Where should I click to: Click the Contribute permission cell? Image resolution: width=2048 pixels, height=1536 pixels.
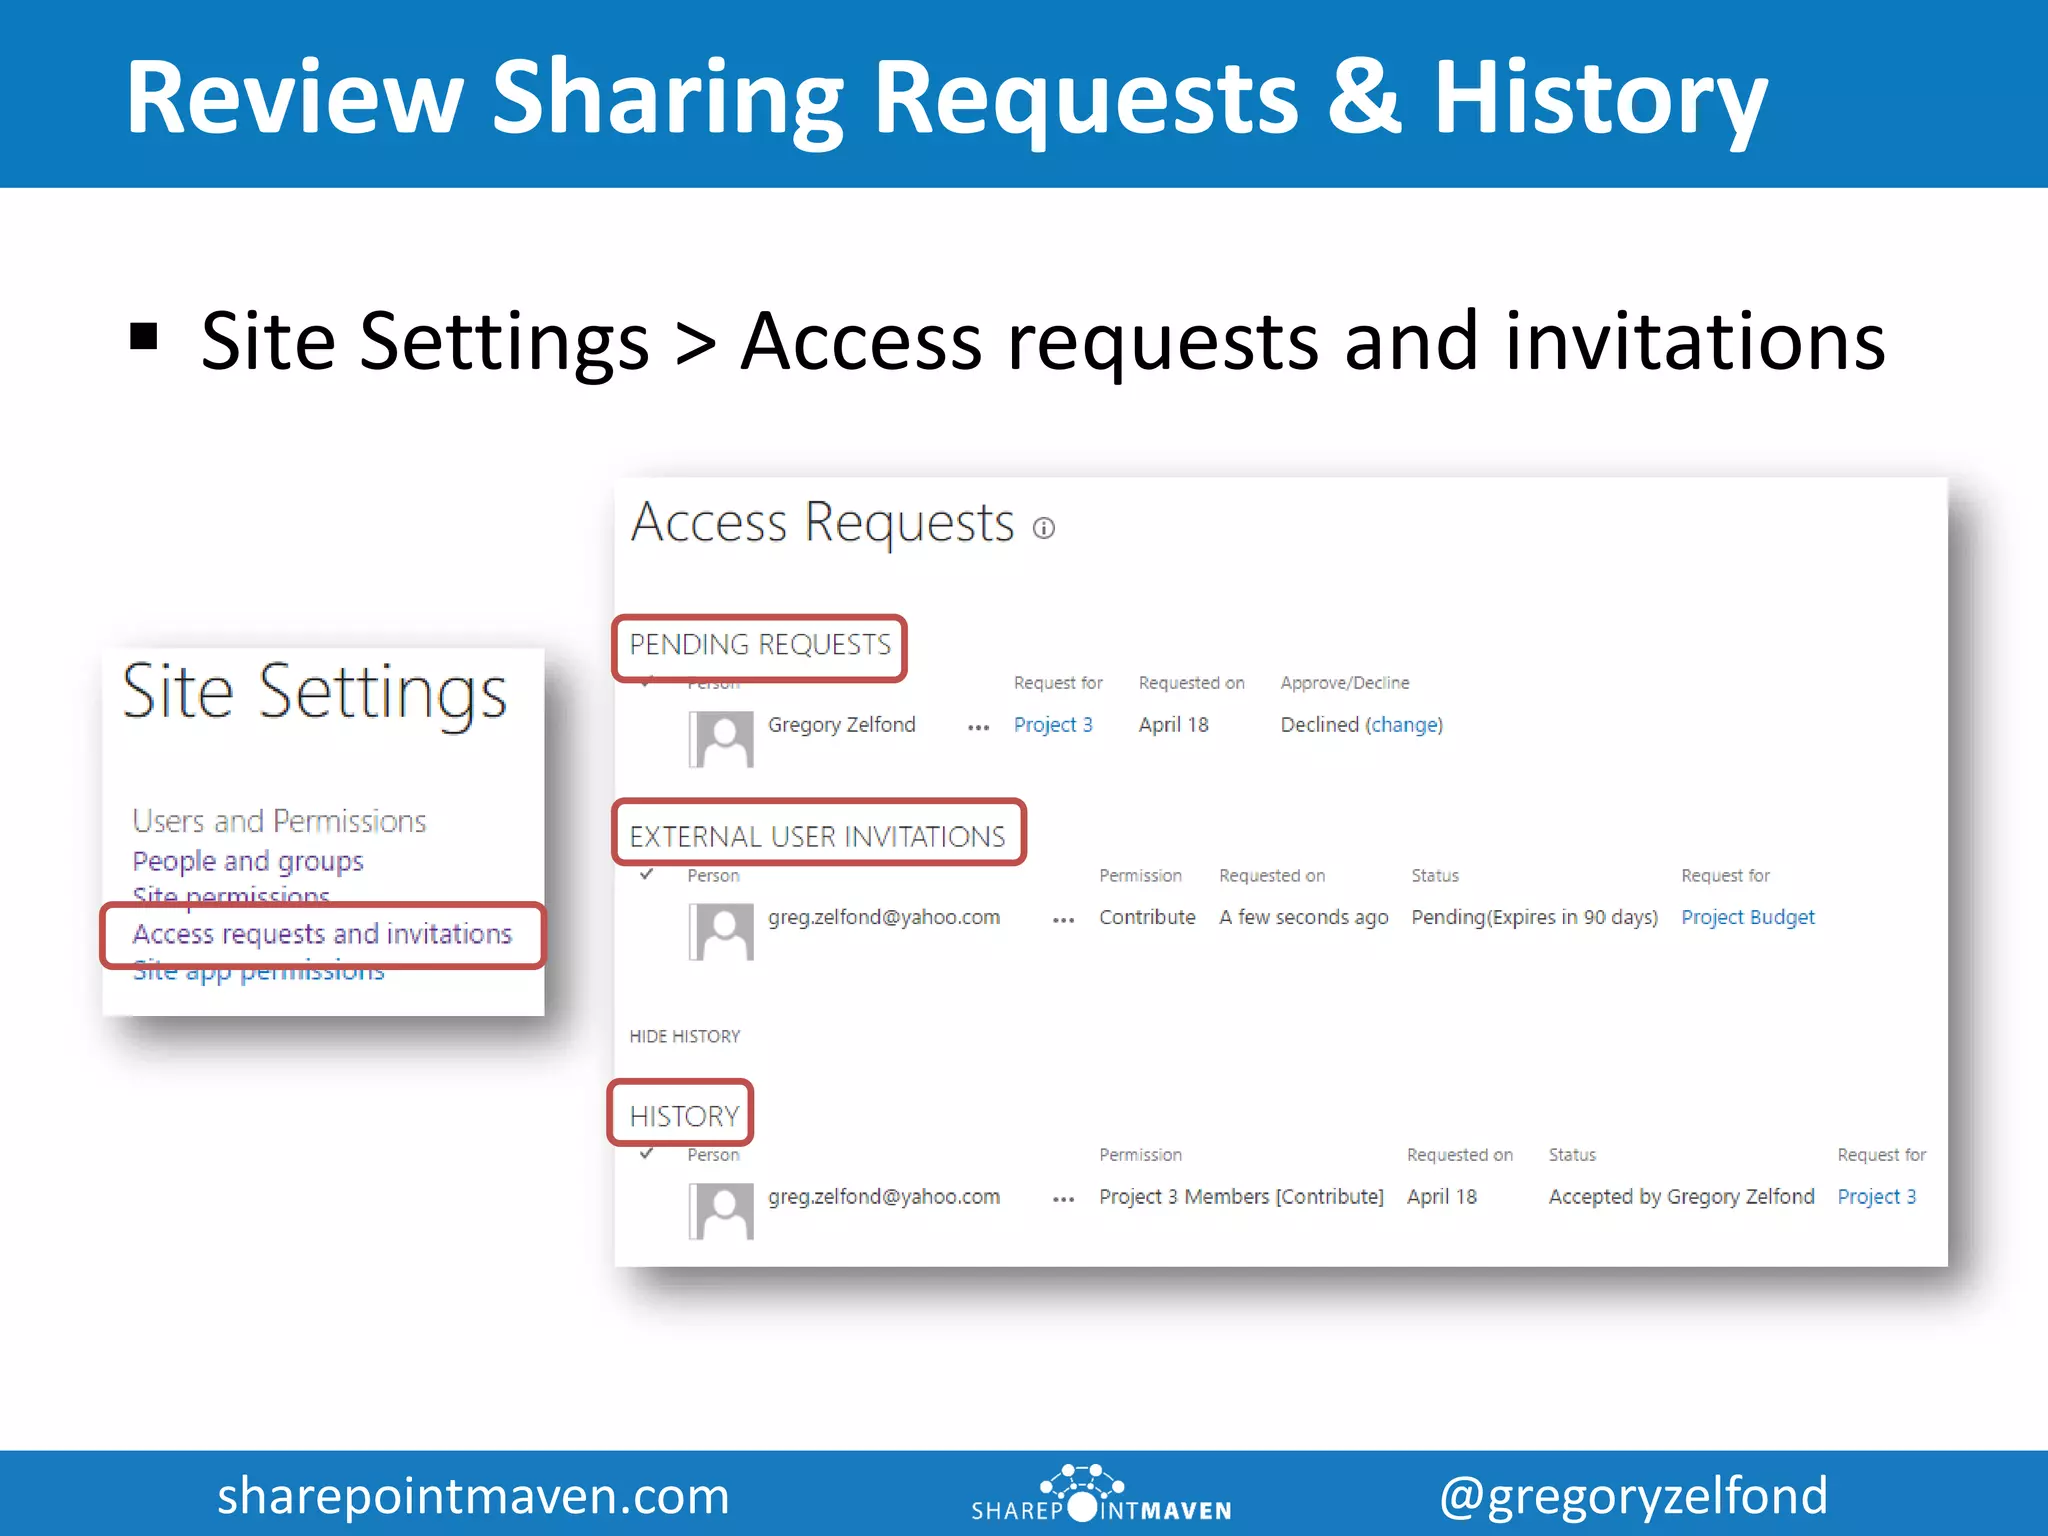click(x=1147, y=918)
